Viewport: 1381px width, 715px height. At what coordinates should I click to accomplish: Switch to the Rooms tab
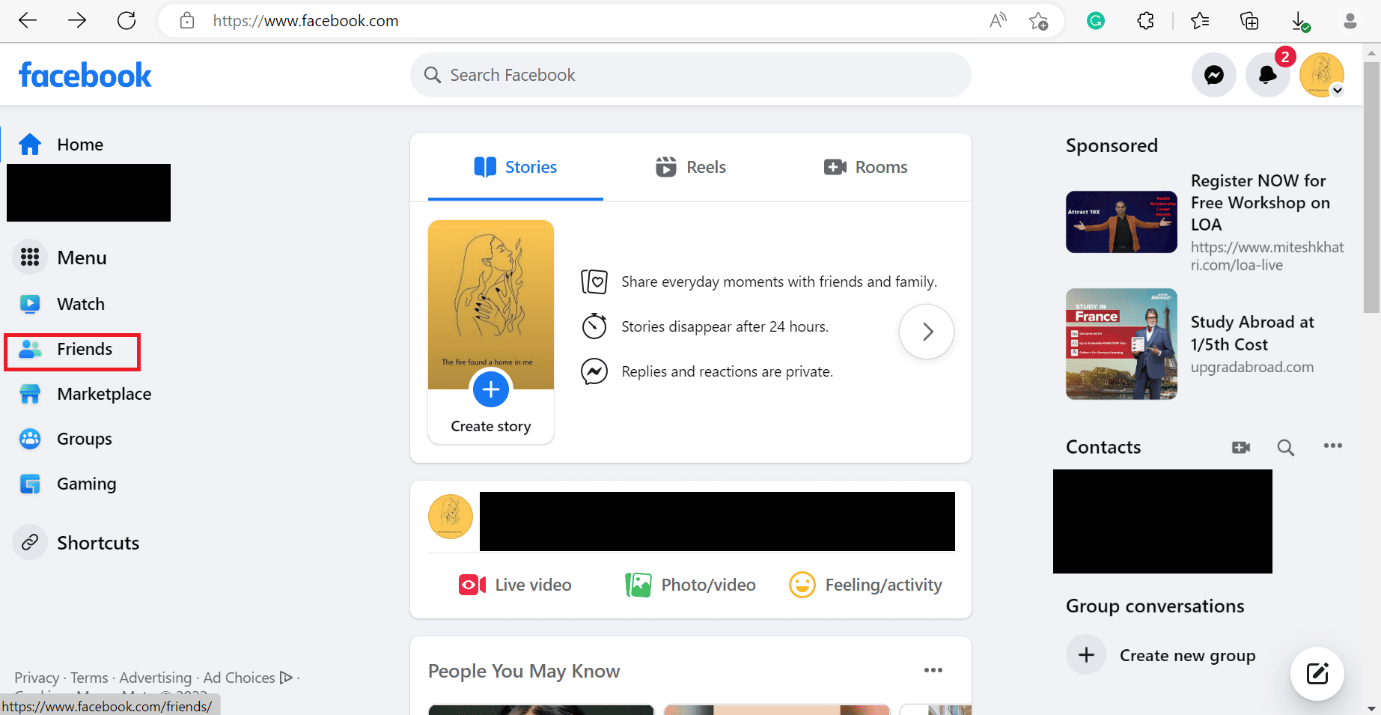(865, 167)
